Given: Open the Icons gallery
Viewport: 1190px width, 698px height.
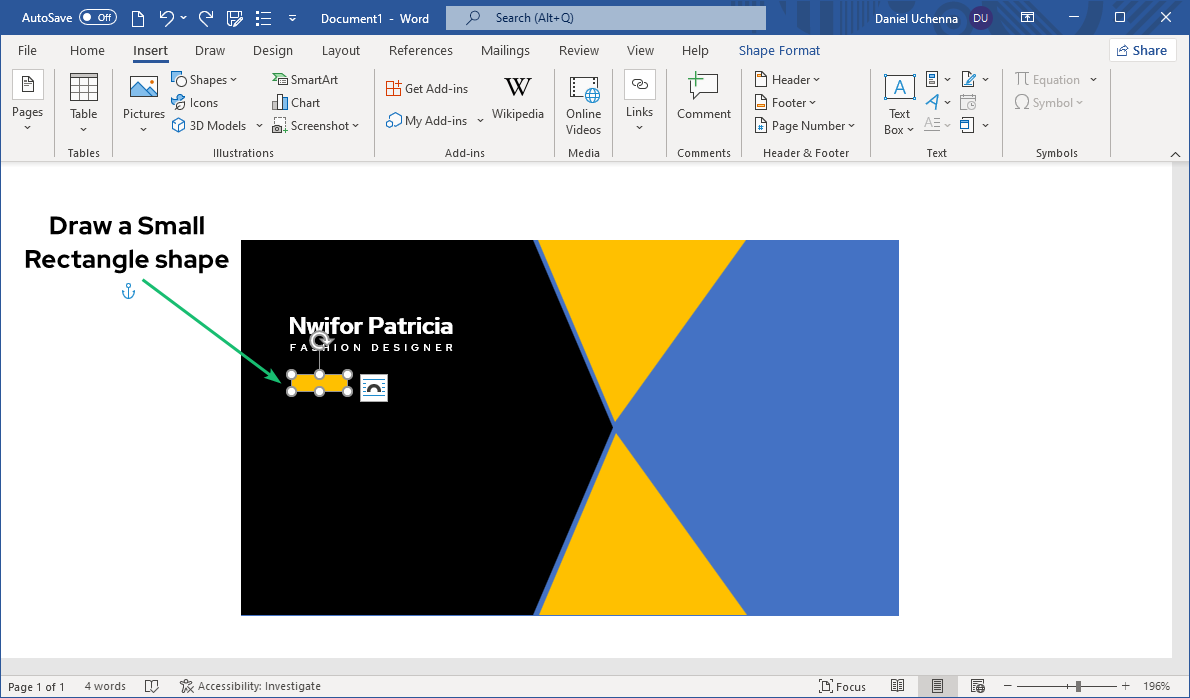Looking at the screenshot, I should tap(195, 102).
